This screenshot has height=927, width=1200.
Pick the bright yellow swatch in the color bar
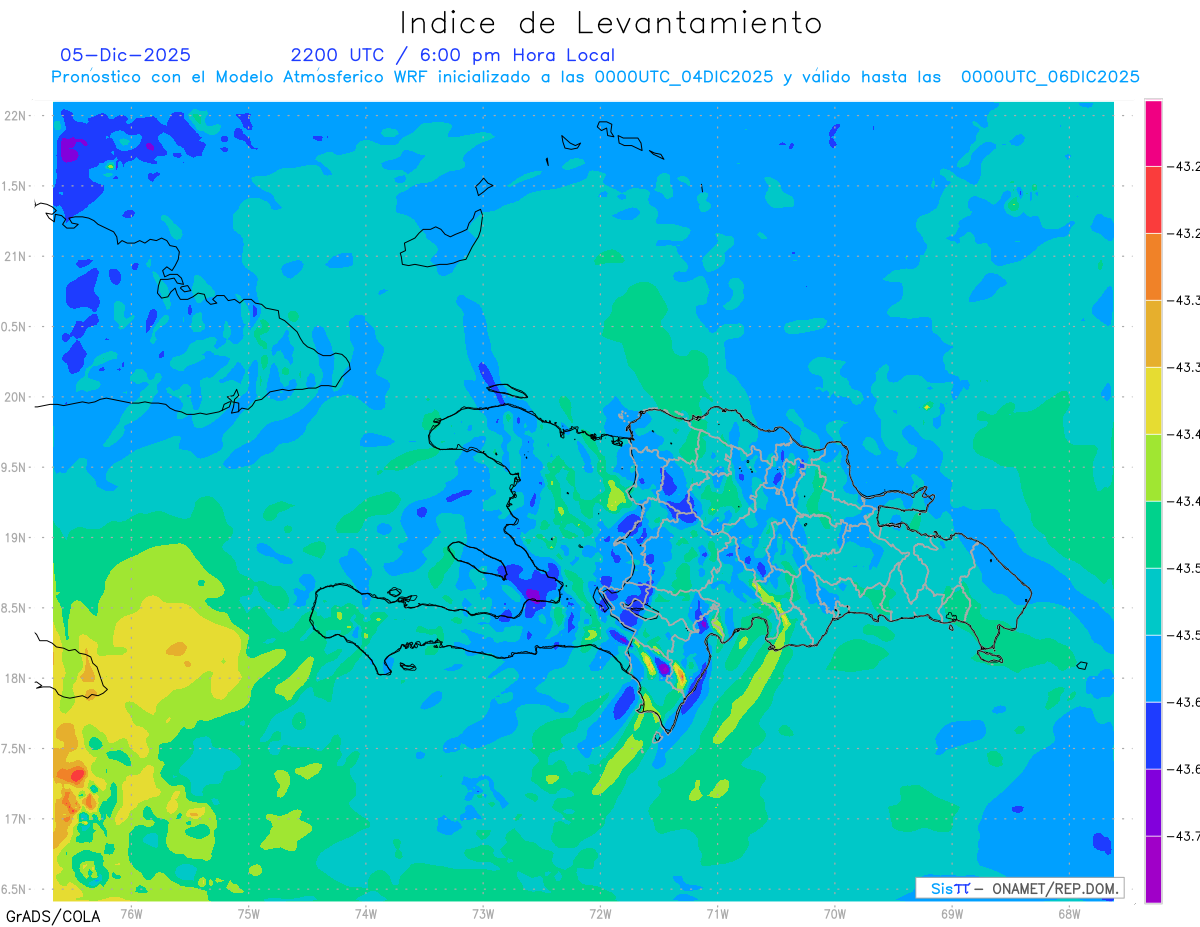coord(1153,401)
